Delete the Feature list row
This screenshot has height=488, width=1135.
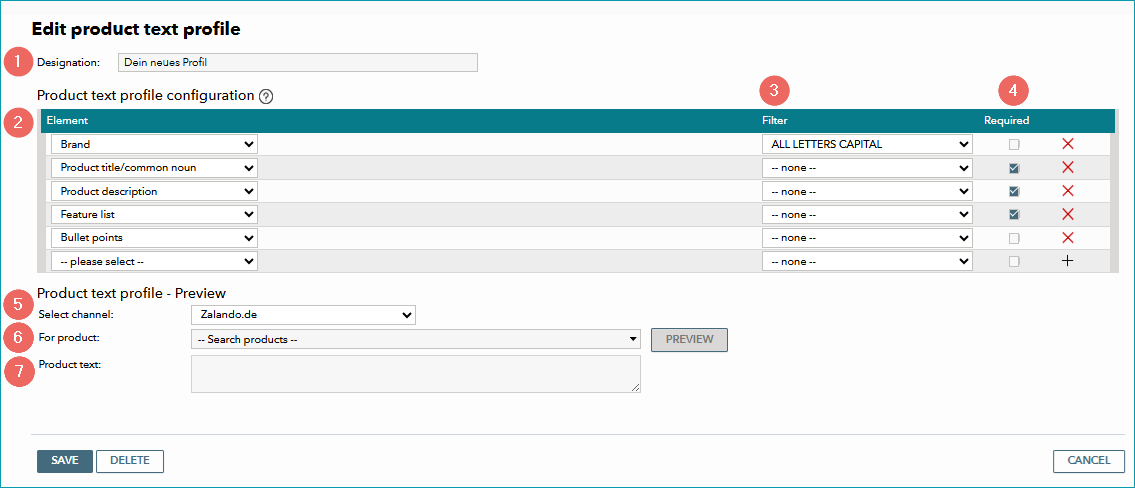[x=1067, y=214]
